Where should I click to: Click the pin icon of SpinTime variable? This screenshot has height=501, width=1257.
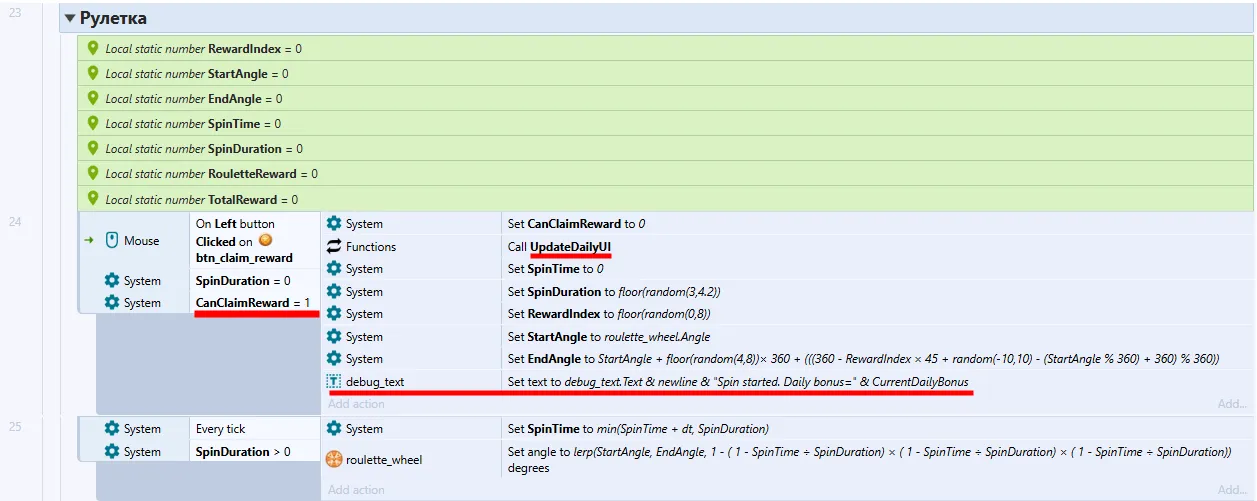pos(93,123)
